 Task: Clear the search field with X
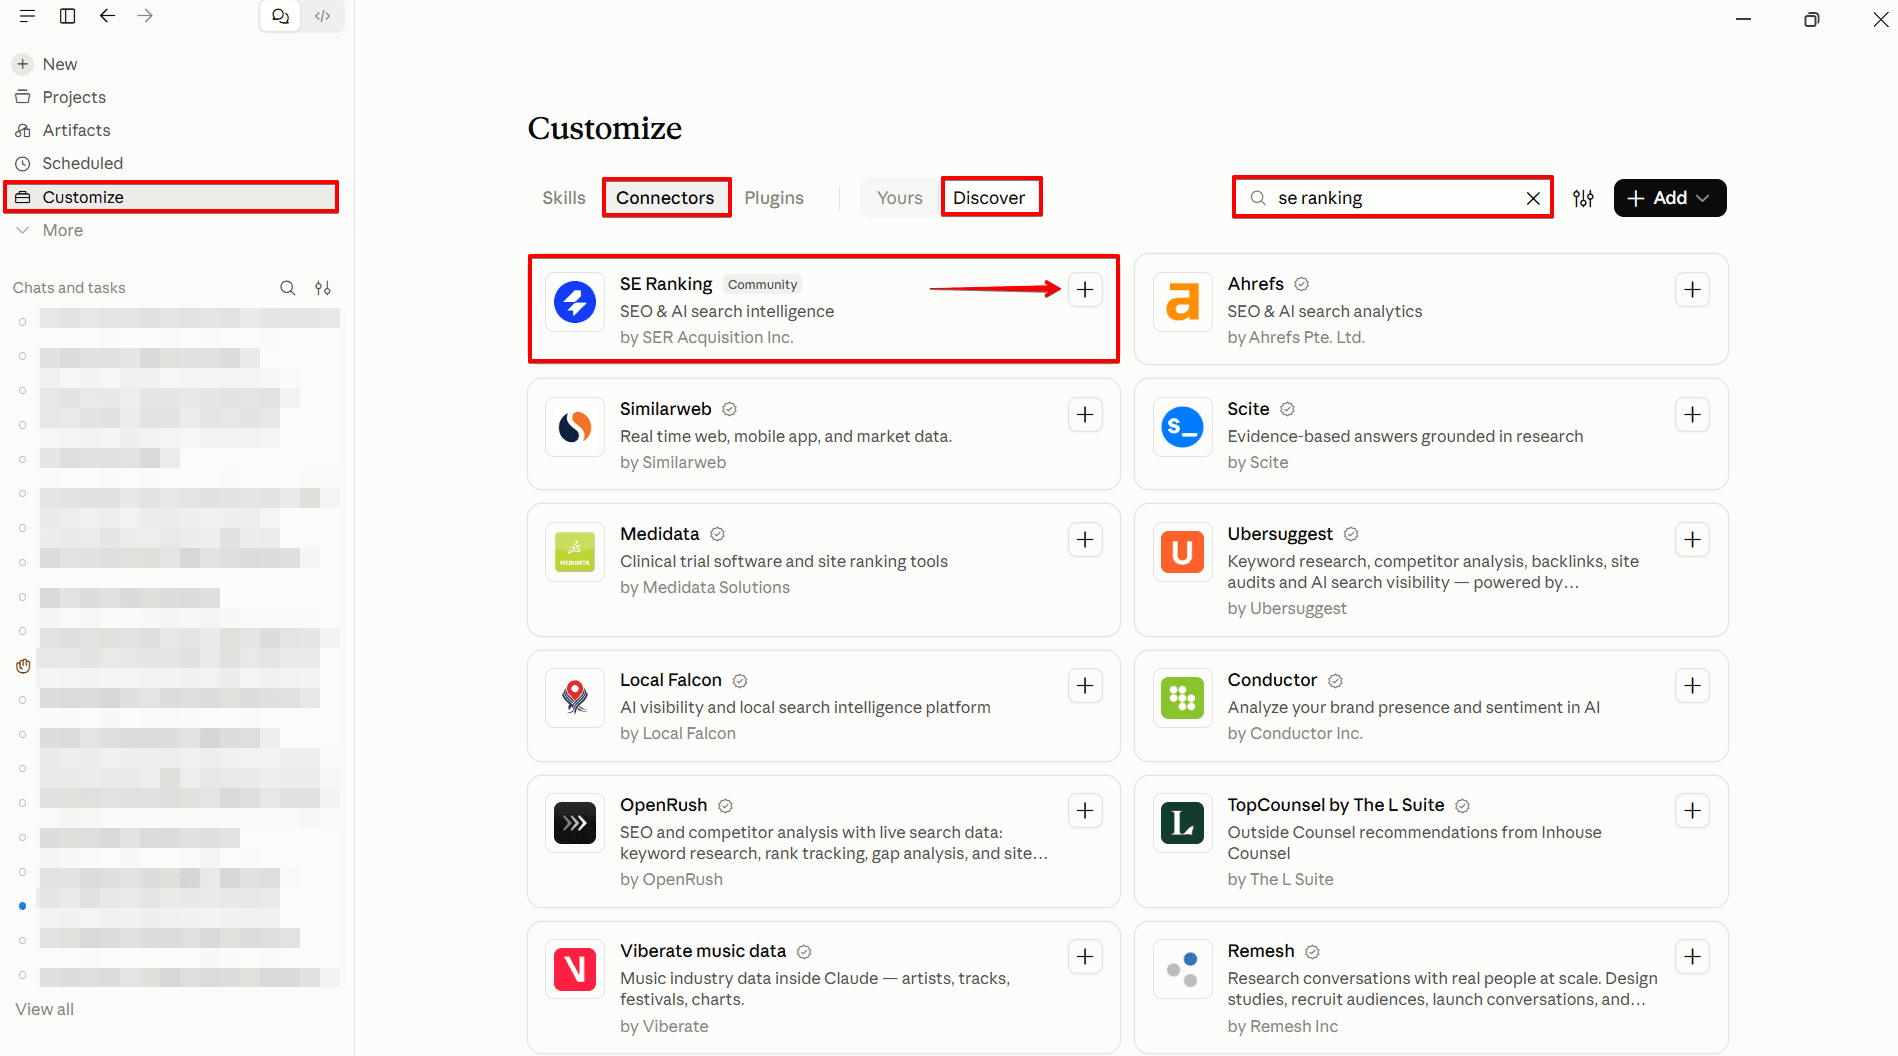[1533, 198]
